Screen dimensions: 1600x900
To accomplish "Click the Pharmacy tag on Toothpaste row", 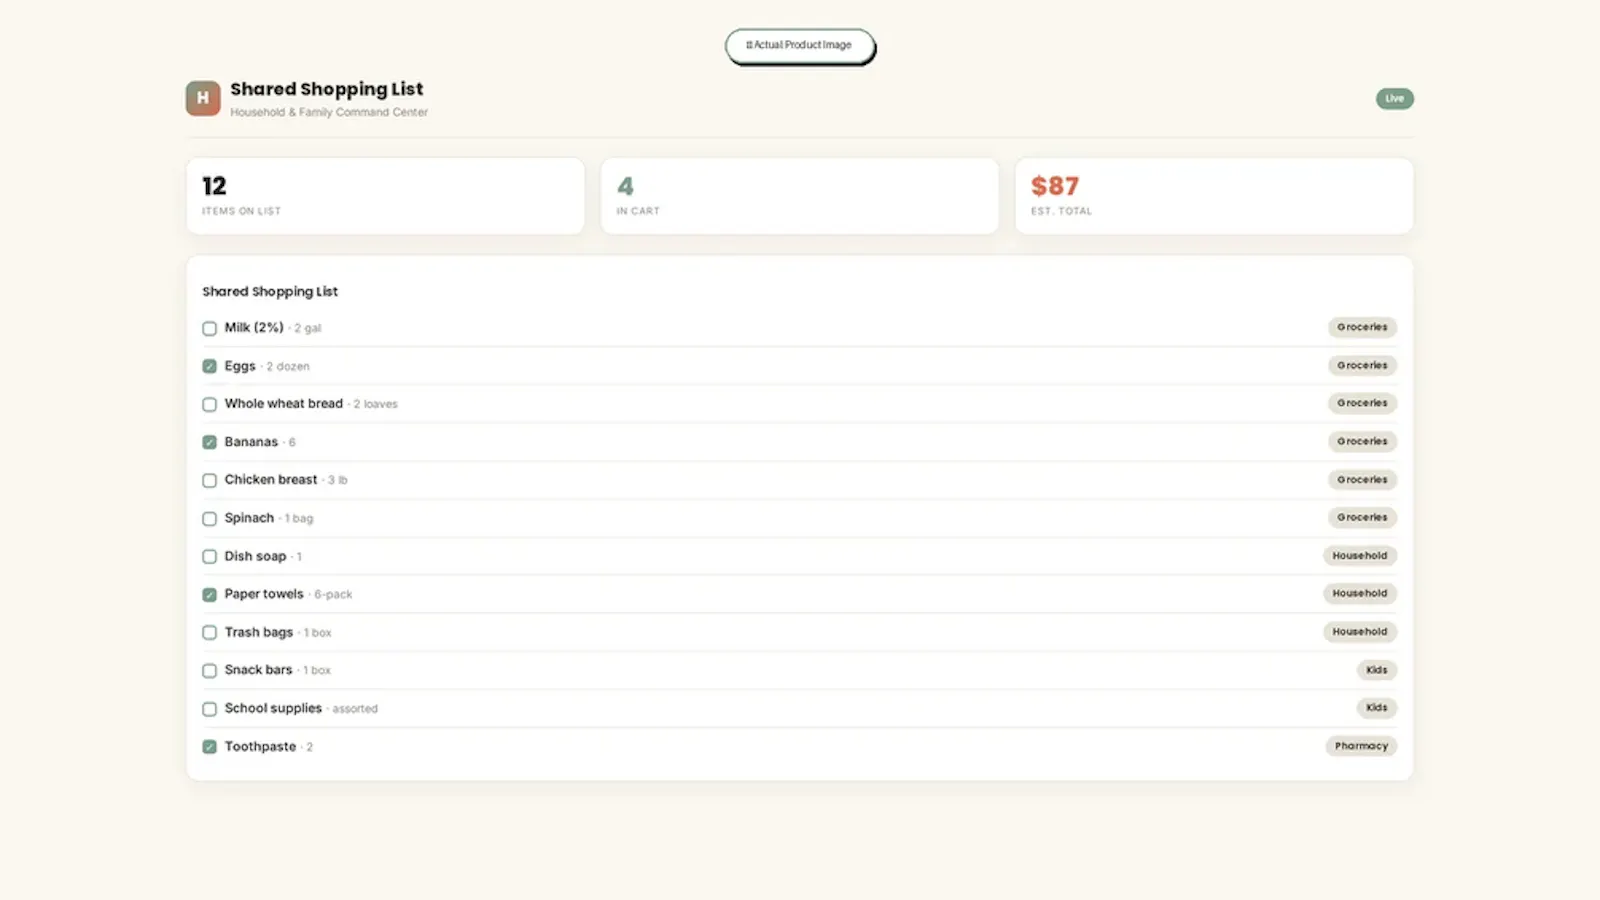I will pyautogui.click(x=1361, y=746).
